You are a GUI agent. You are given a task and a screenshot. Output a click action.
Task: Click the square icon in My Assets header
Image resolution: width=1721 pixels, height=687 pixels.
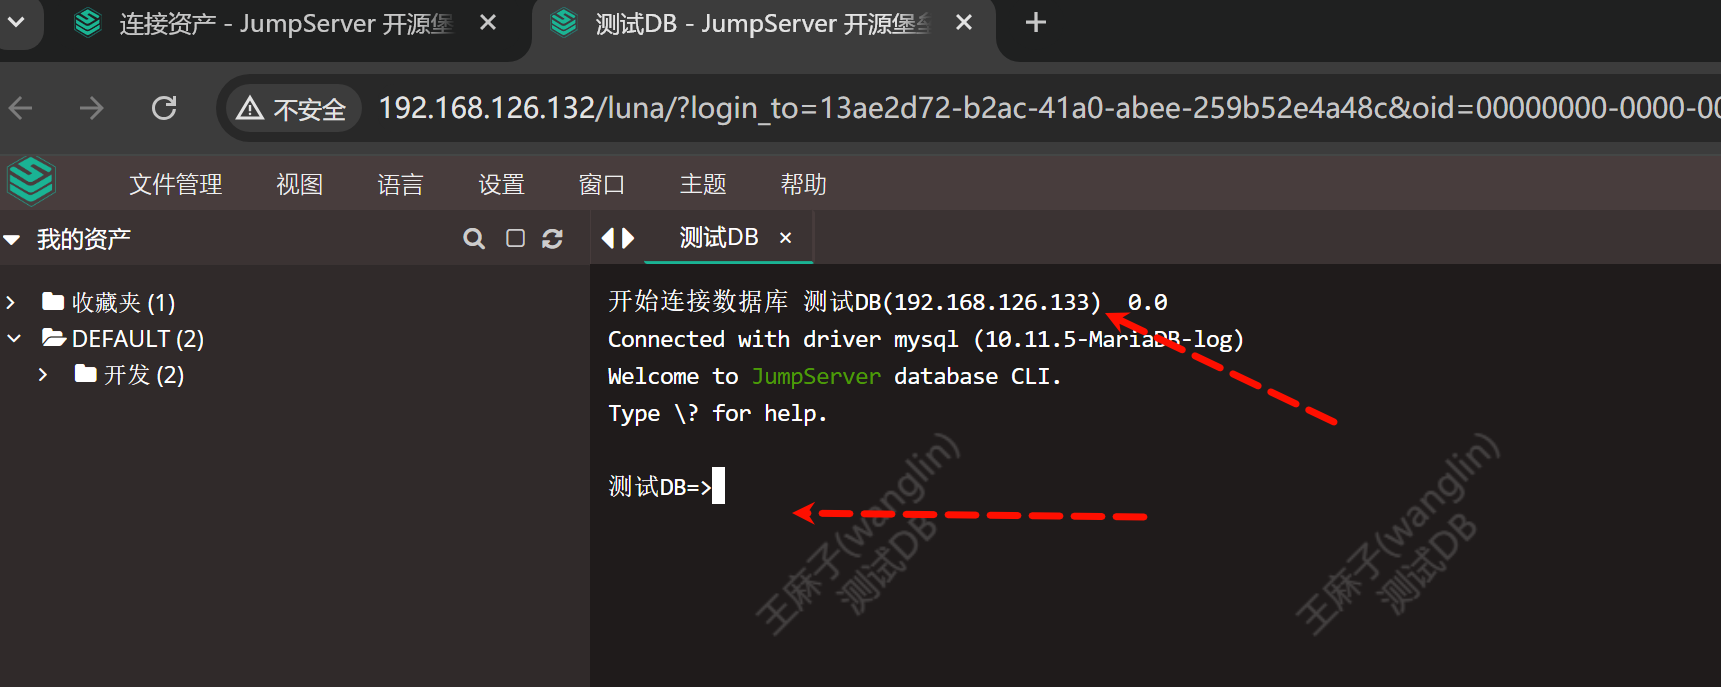point(515,238)
